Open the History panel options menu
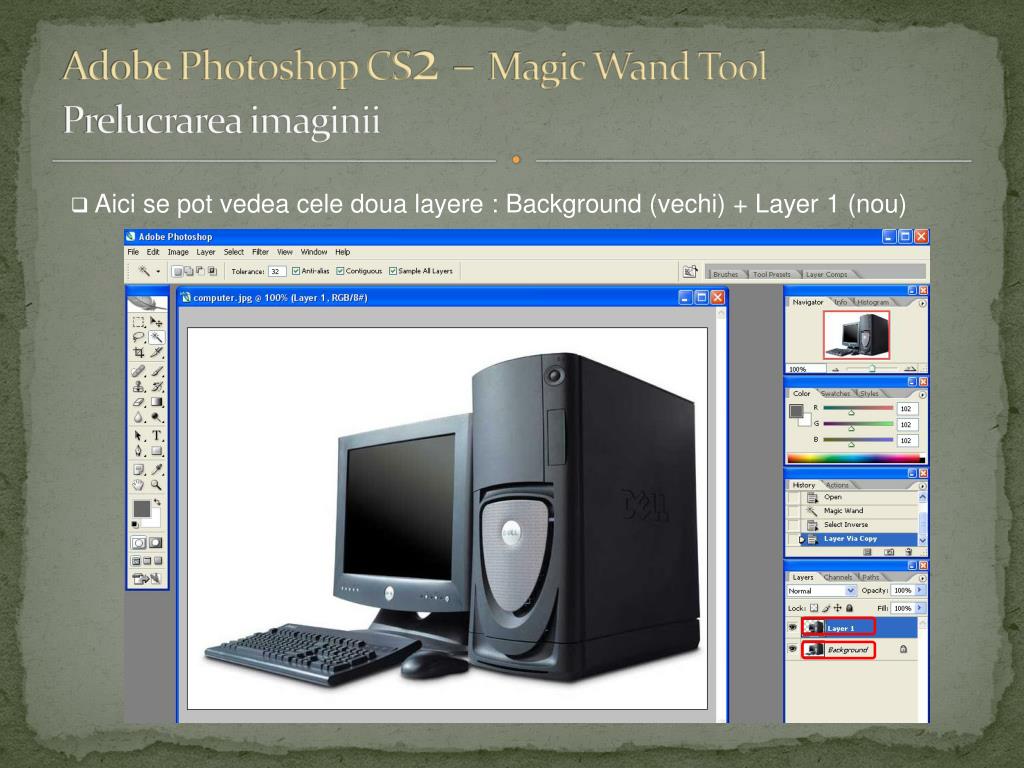The height and width of the screenshot is (768, 1024). point(922,486)
